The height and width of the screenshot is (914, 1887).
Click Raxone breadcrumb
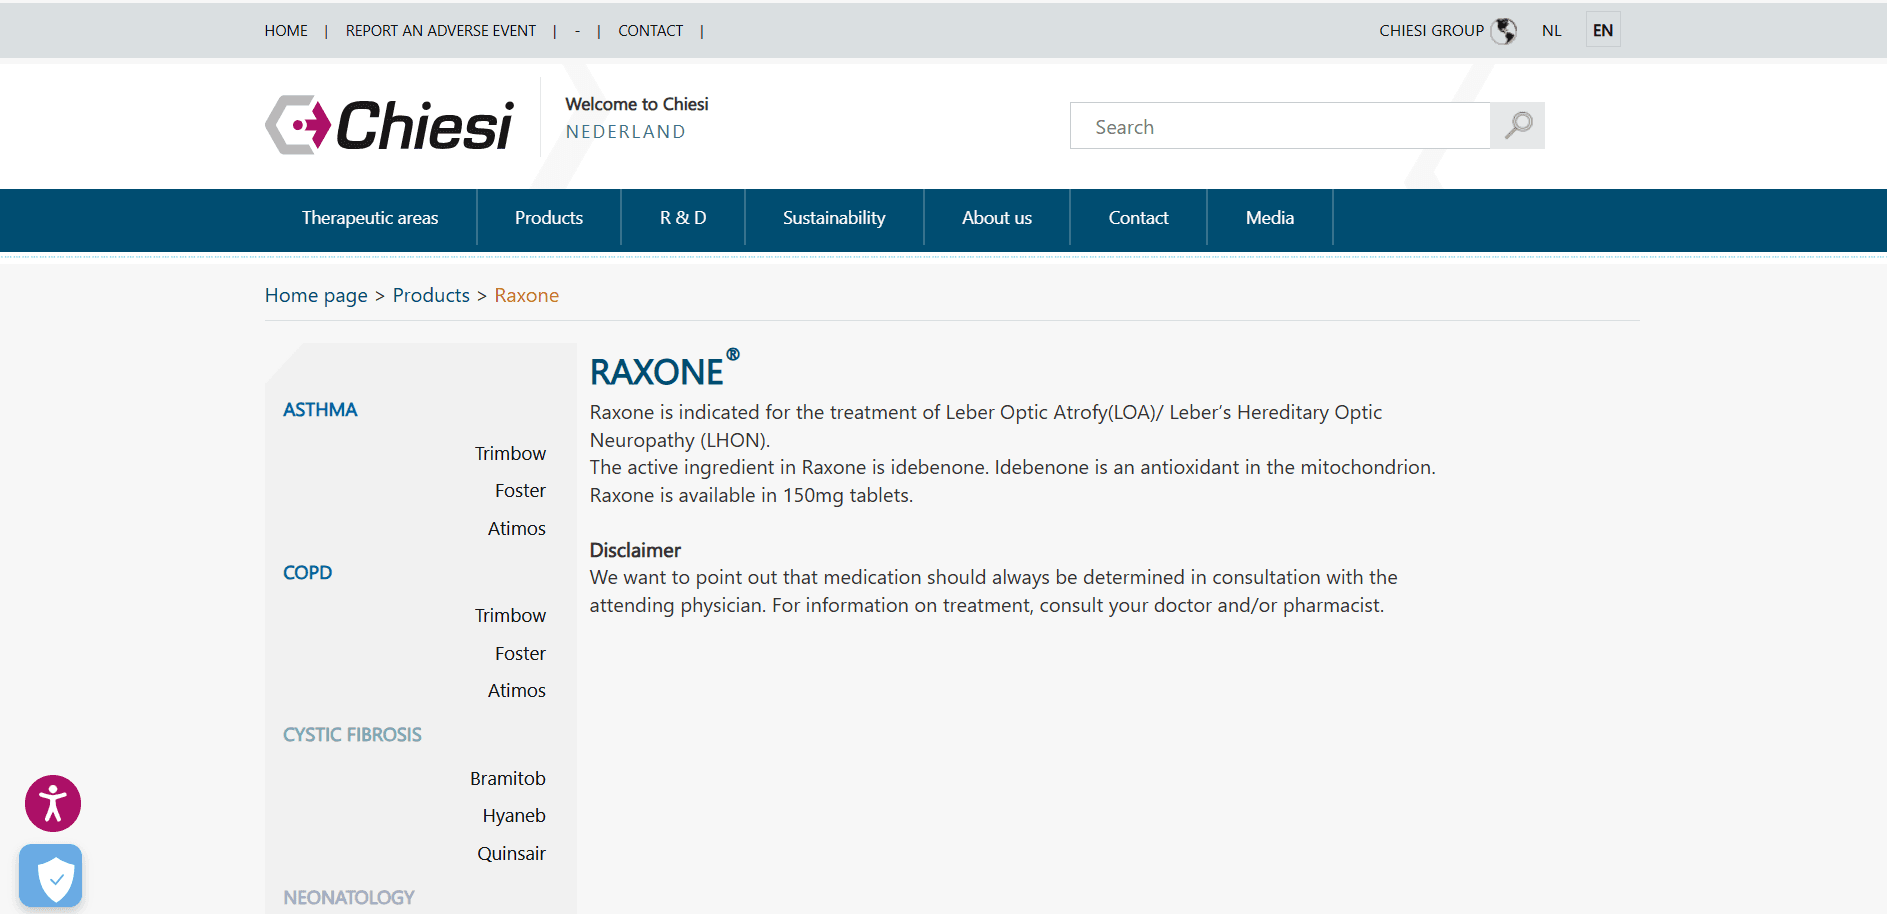[x=527, y=296]
